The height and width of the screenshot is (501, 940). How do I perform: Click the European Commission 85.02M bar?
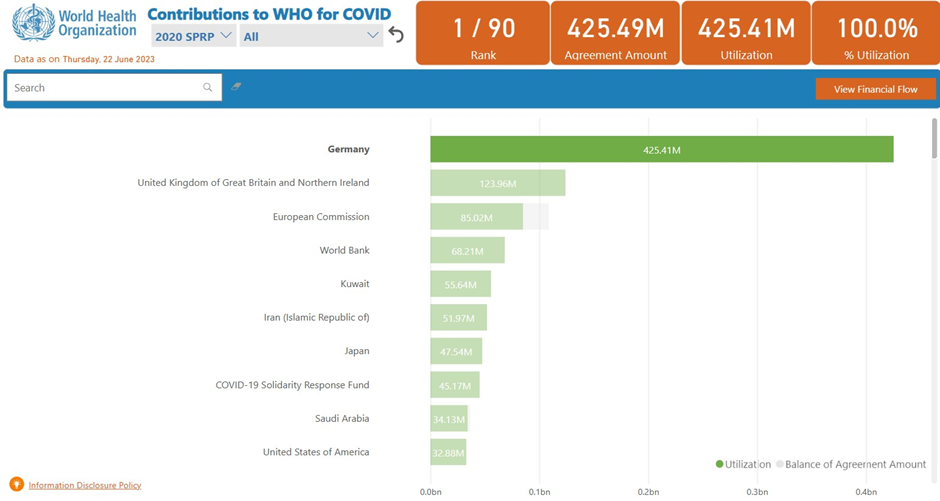pos(476,217)
